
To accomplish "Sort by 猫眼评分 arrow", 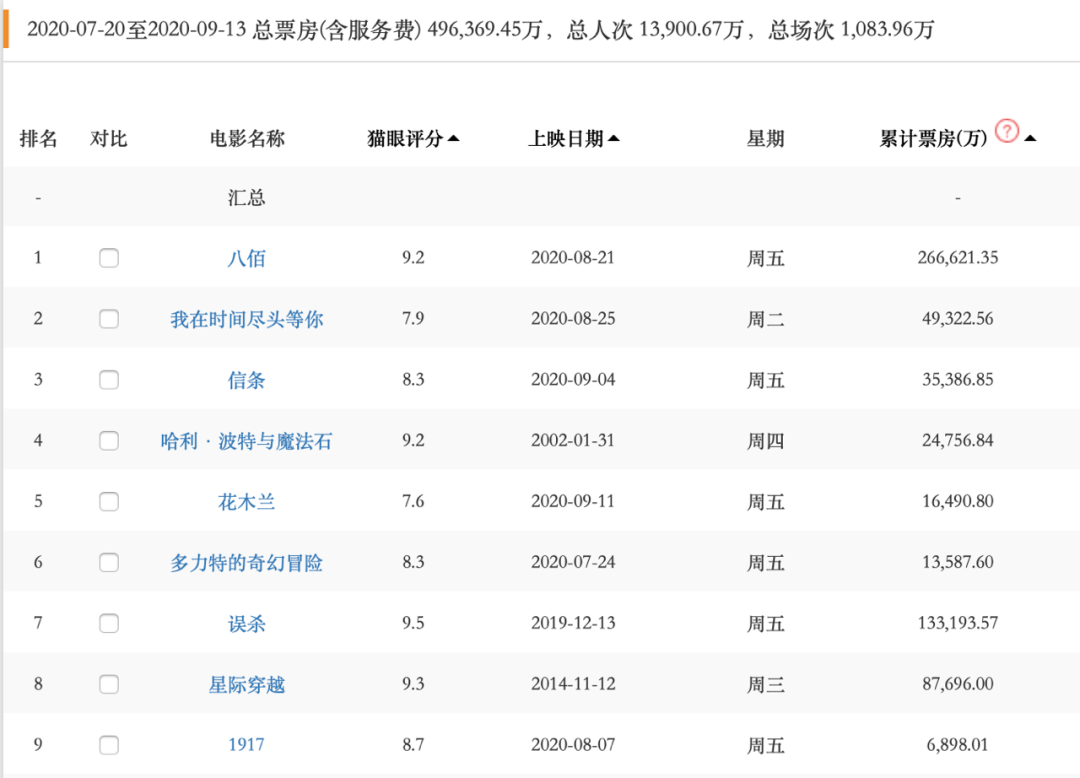I will [x=453, y=138].
